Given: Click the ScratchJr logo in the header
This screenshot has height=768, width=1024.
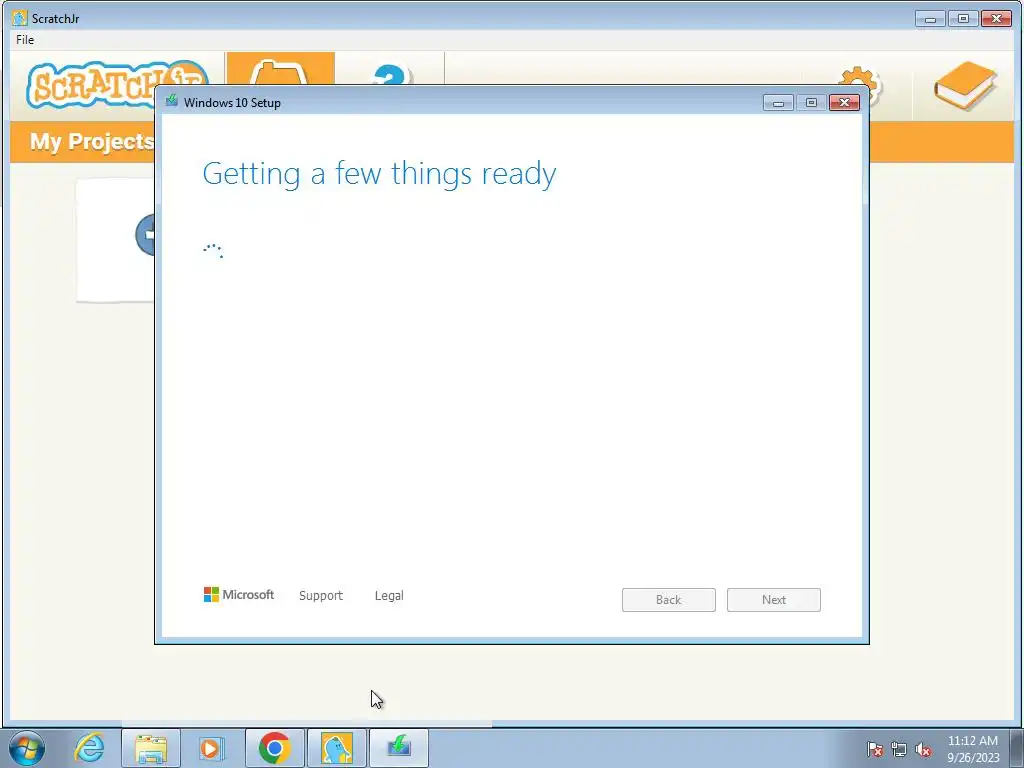Looking at the screenshot, I should pos(118,85).
